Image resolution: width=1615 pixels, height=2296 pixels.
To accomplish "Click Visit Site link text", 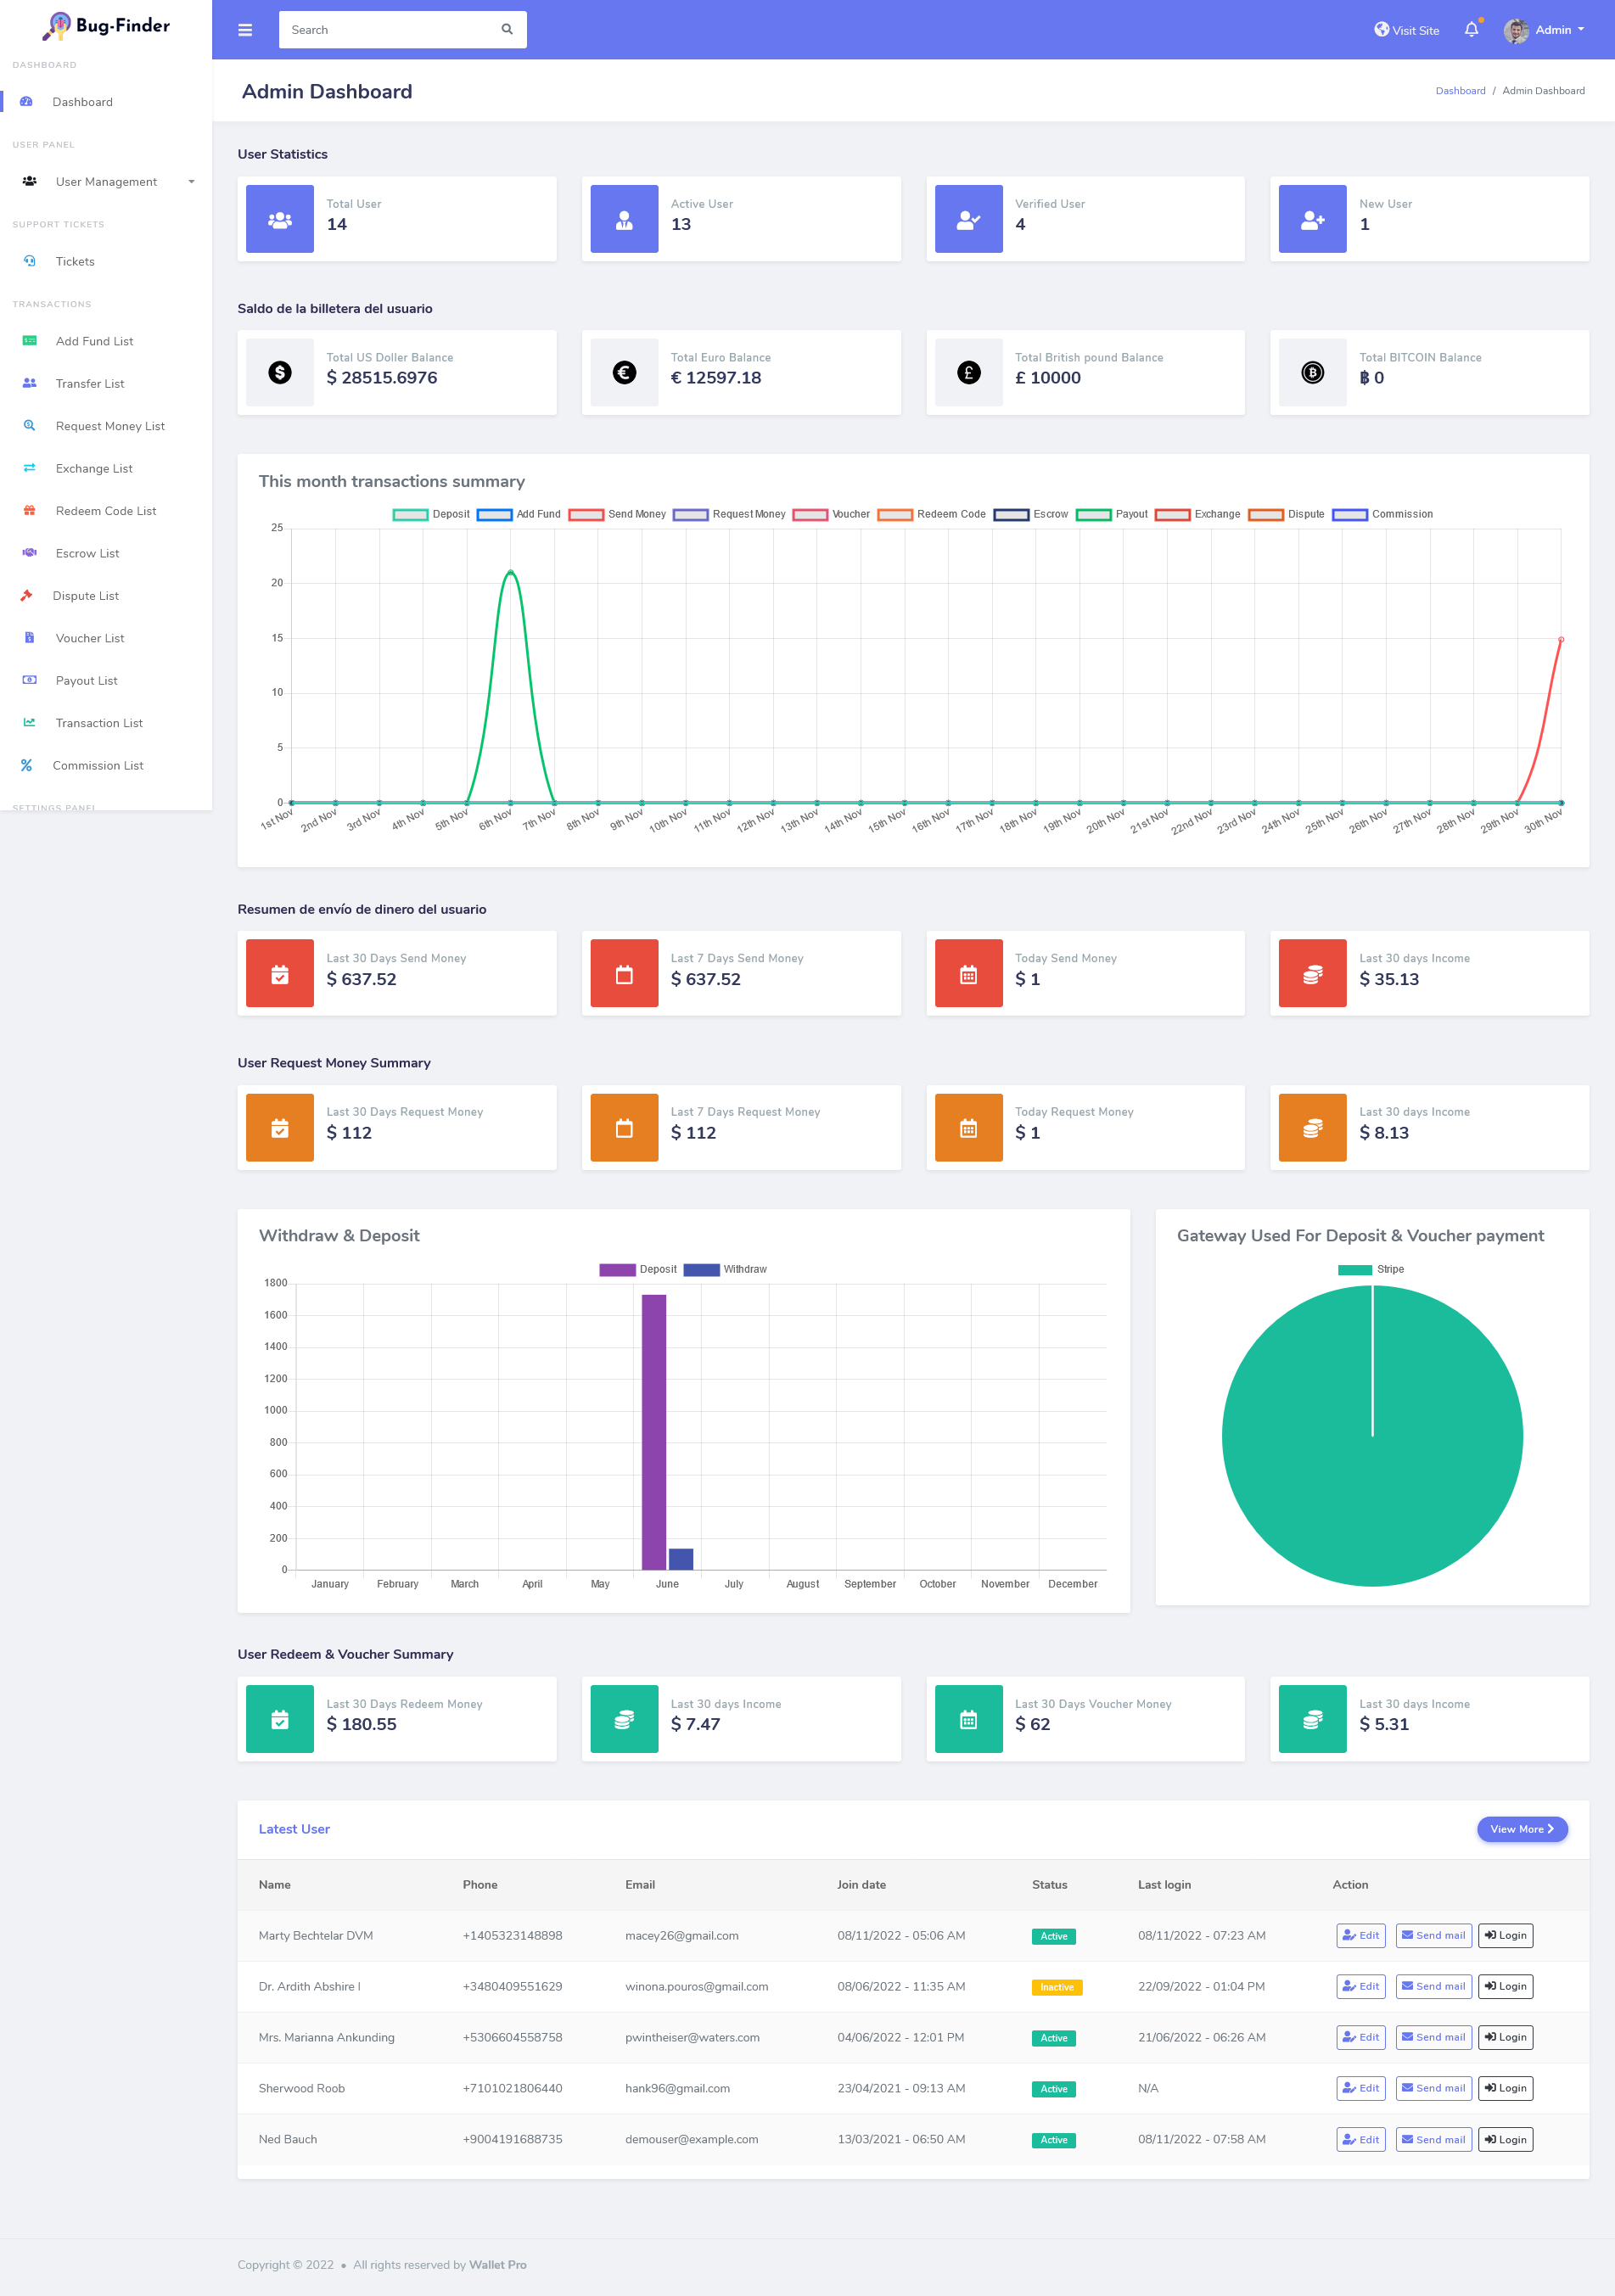I will click(1416, 31).
